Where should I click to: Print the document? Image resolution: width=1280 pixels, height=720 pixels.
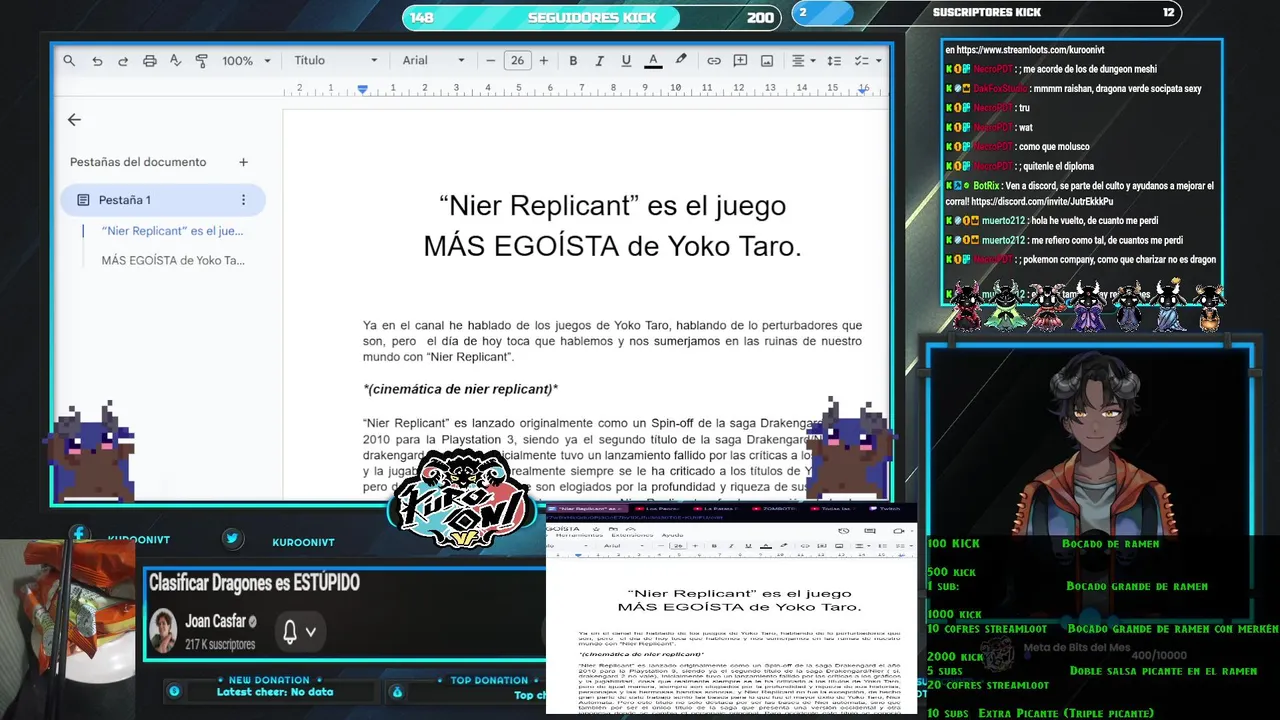(150, 61)
